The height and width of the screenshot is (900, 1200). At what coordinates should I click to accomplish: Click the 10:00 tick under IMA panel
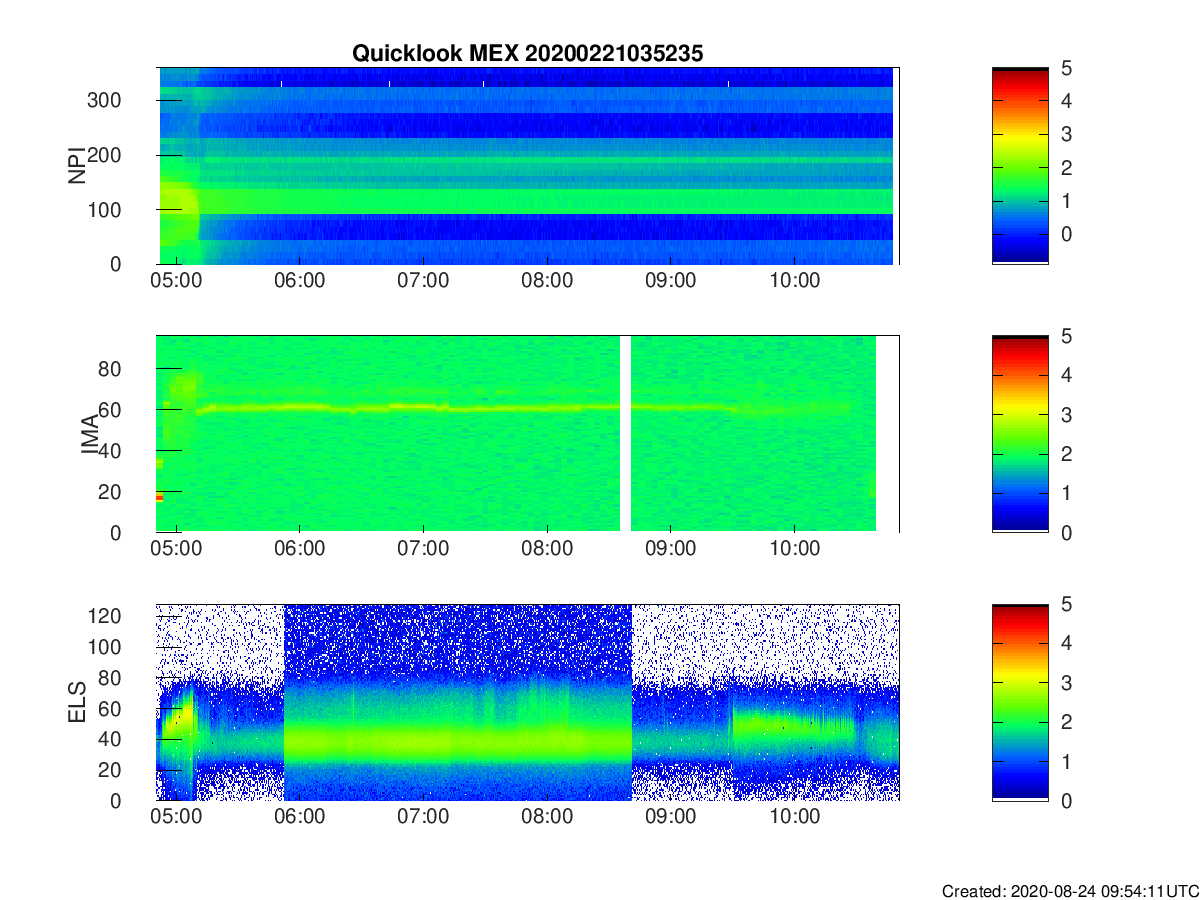(794, 549)
